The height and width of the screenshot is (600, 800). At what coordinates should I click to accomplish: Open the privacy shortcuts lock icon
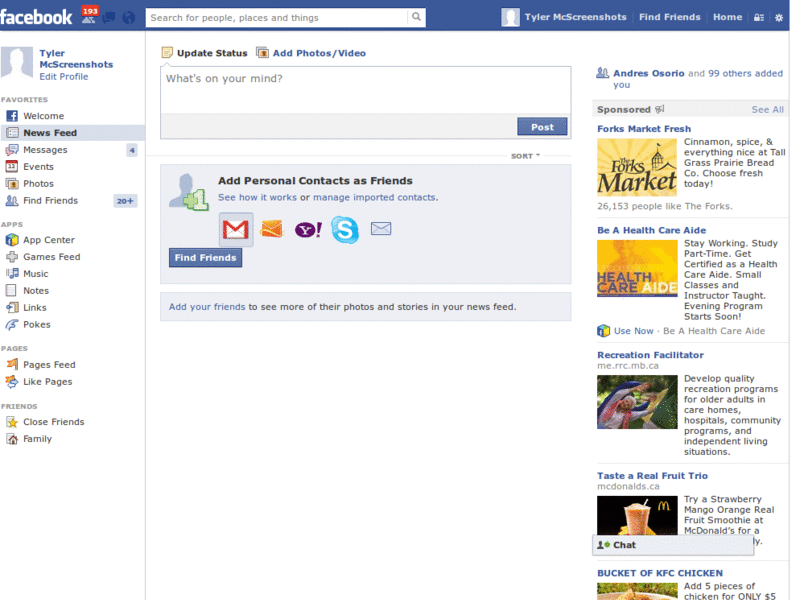click(759, 17)
